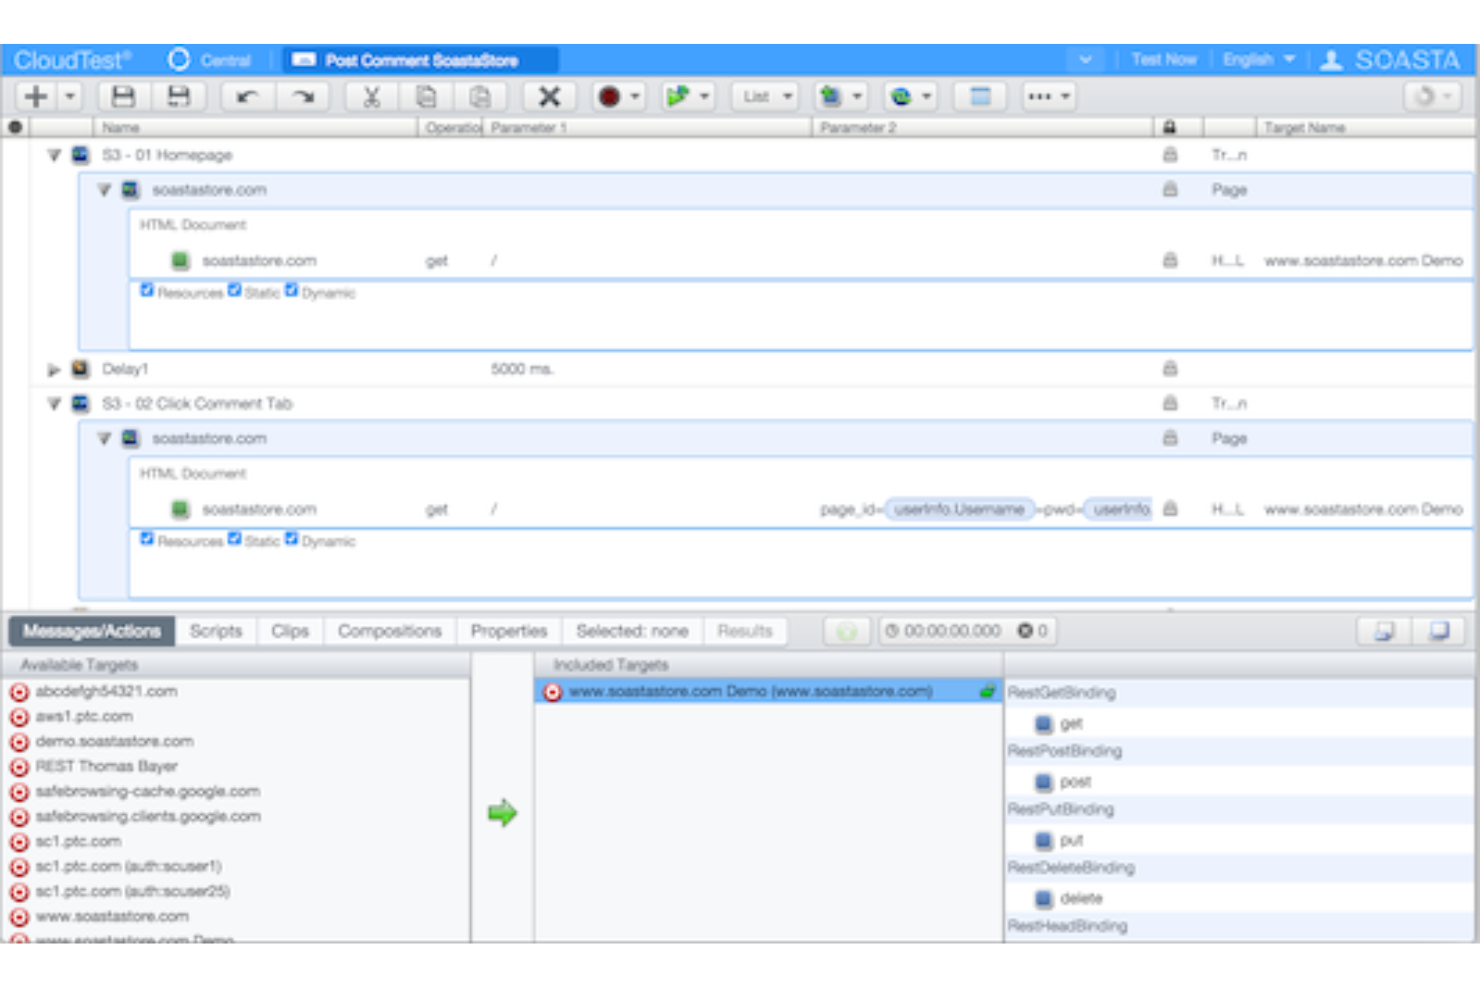
Task: Toggle Static checkbox under S3 - 02 Click Comment Tab
Action: (x=234, y=539)
